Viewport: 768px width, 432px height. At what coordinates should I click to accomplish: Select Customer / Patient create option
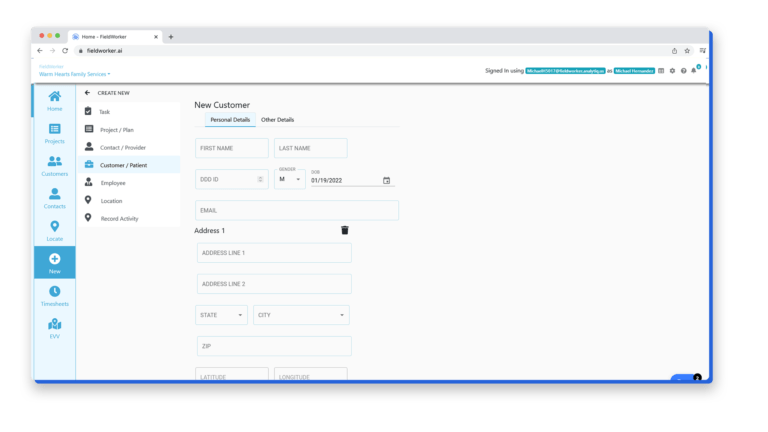pyautogui.click(x=129, y=165)
